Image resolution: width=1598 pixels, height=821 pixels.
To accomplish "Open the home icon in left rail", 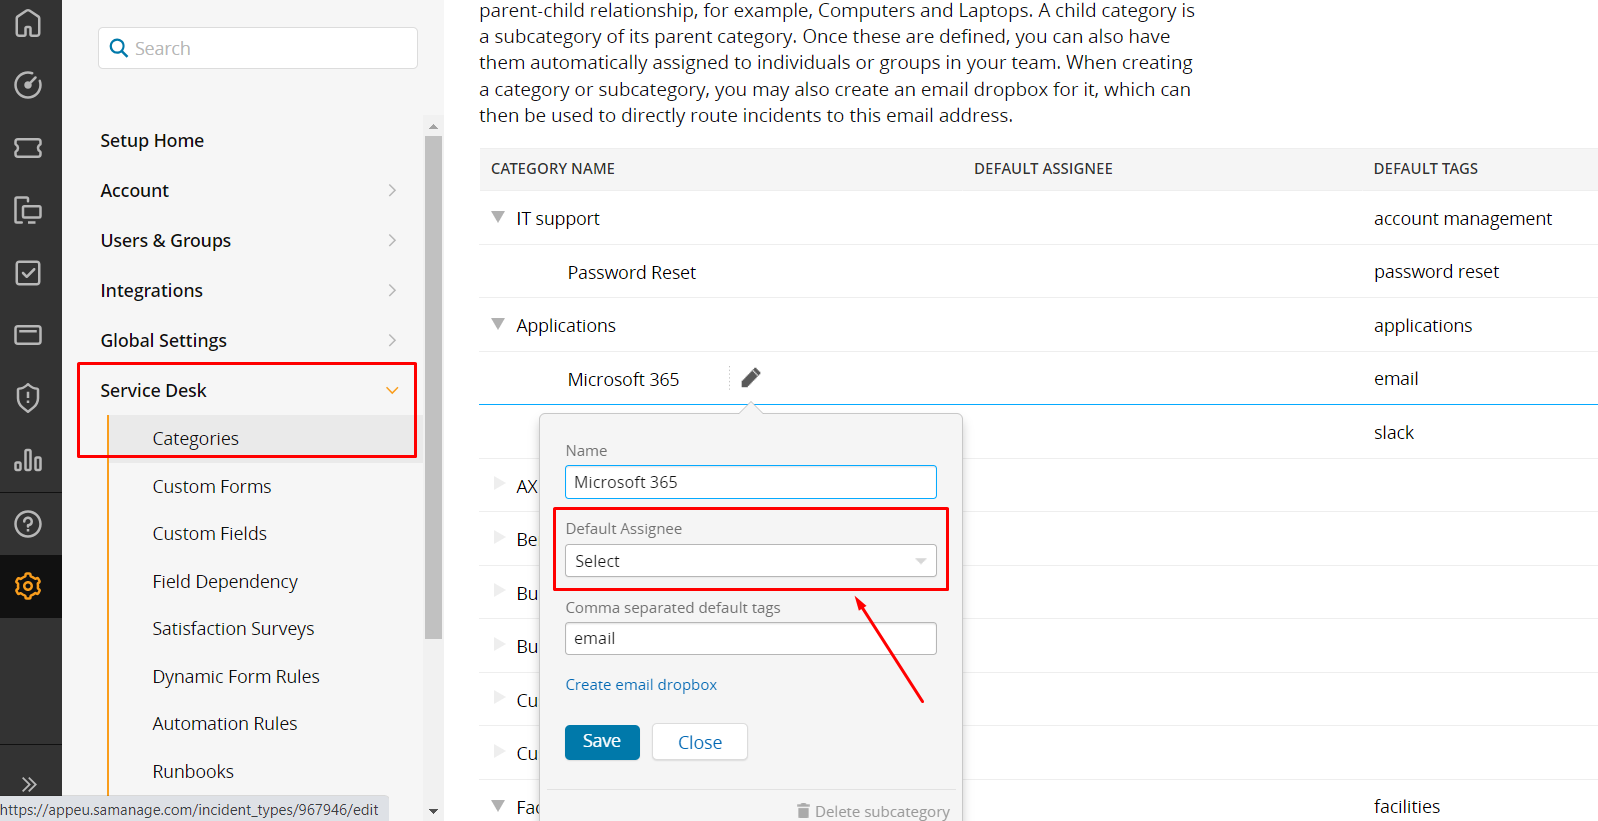I will click(x=28, y=23).
